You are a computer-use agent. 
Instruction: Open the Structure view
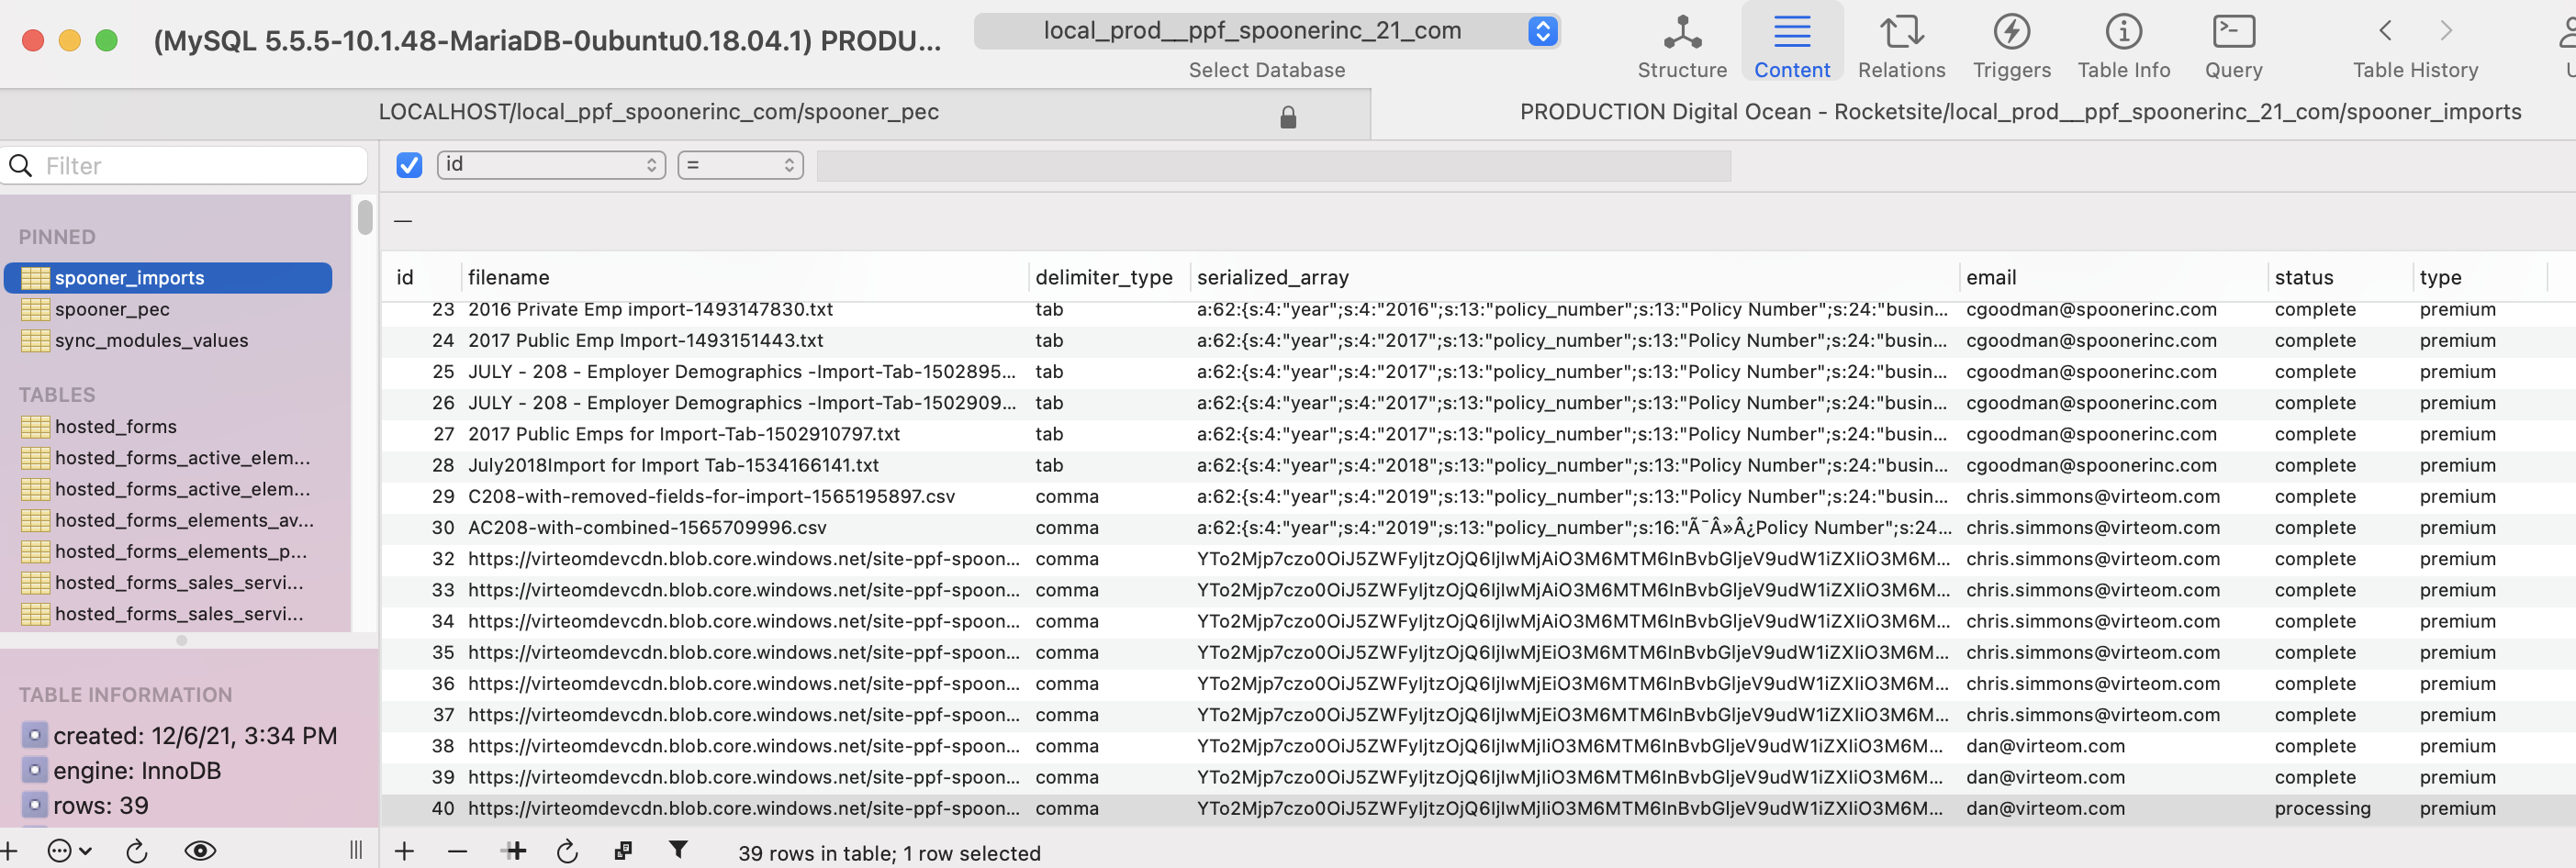coord(1681,45)
